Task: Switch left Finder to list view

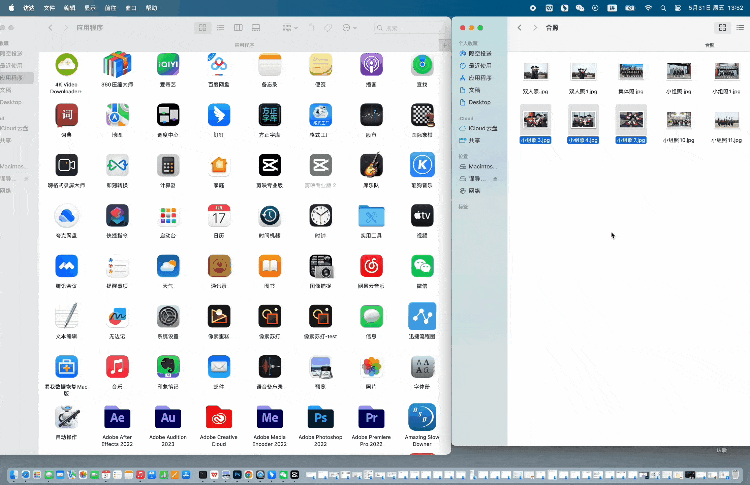Action: point(221,27)
